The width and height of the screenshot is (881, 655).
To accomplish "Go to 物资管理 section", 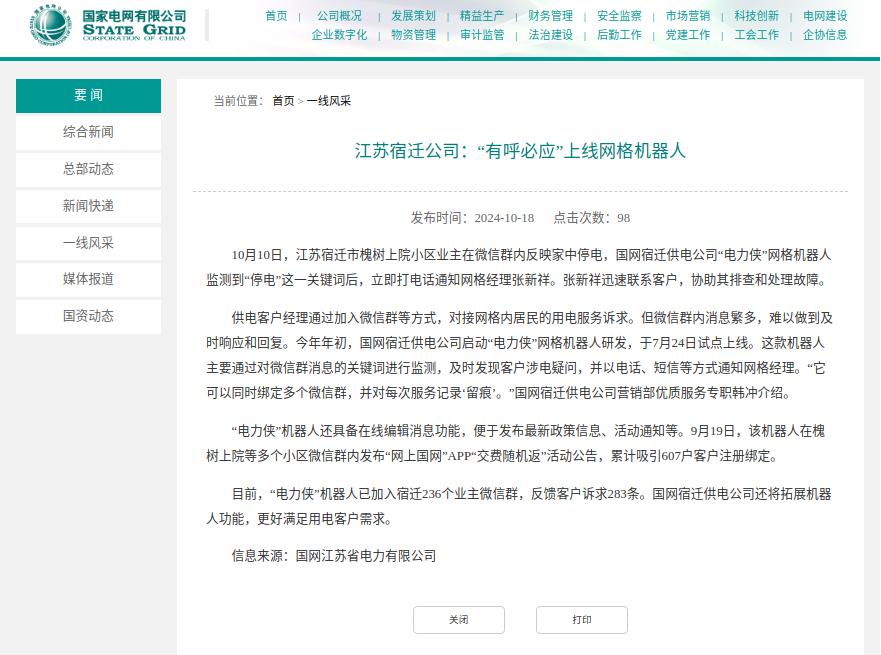I will [x=414, y=35].
